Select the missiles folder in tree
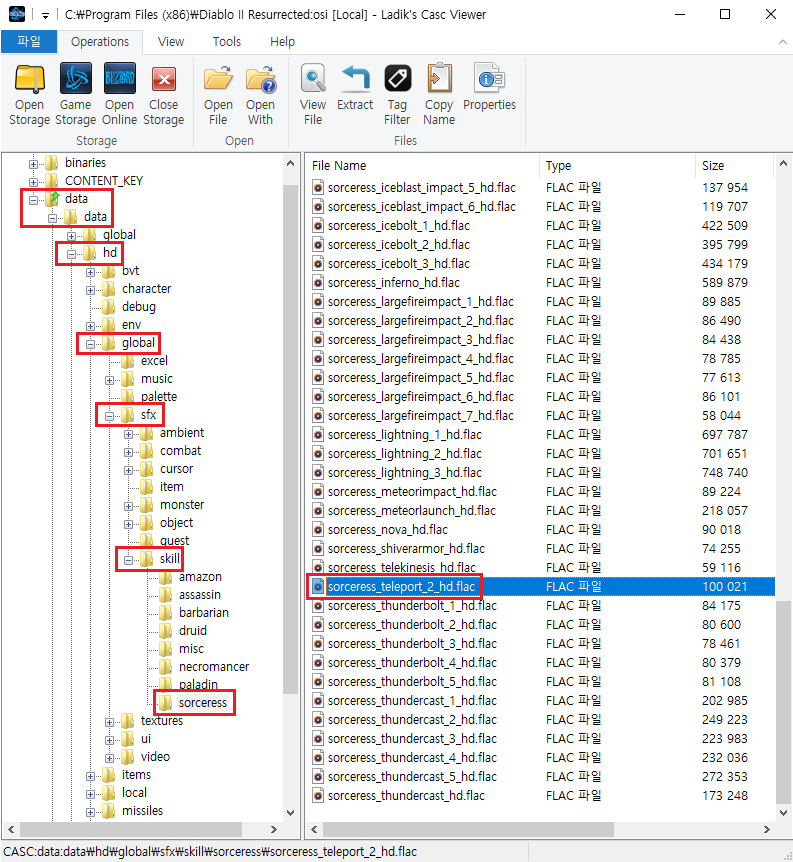The width and height of the screenshot is (793, 862). (x=142, y=810)
